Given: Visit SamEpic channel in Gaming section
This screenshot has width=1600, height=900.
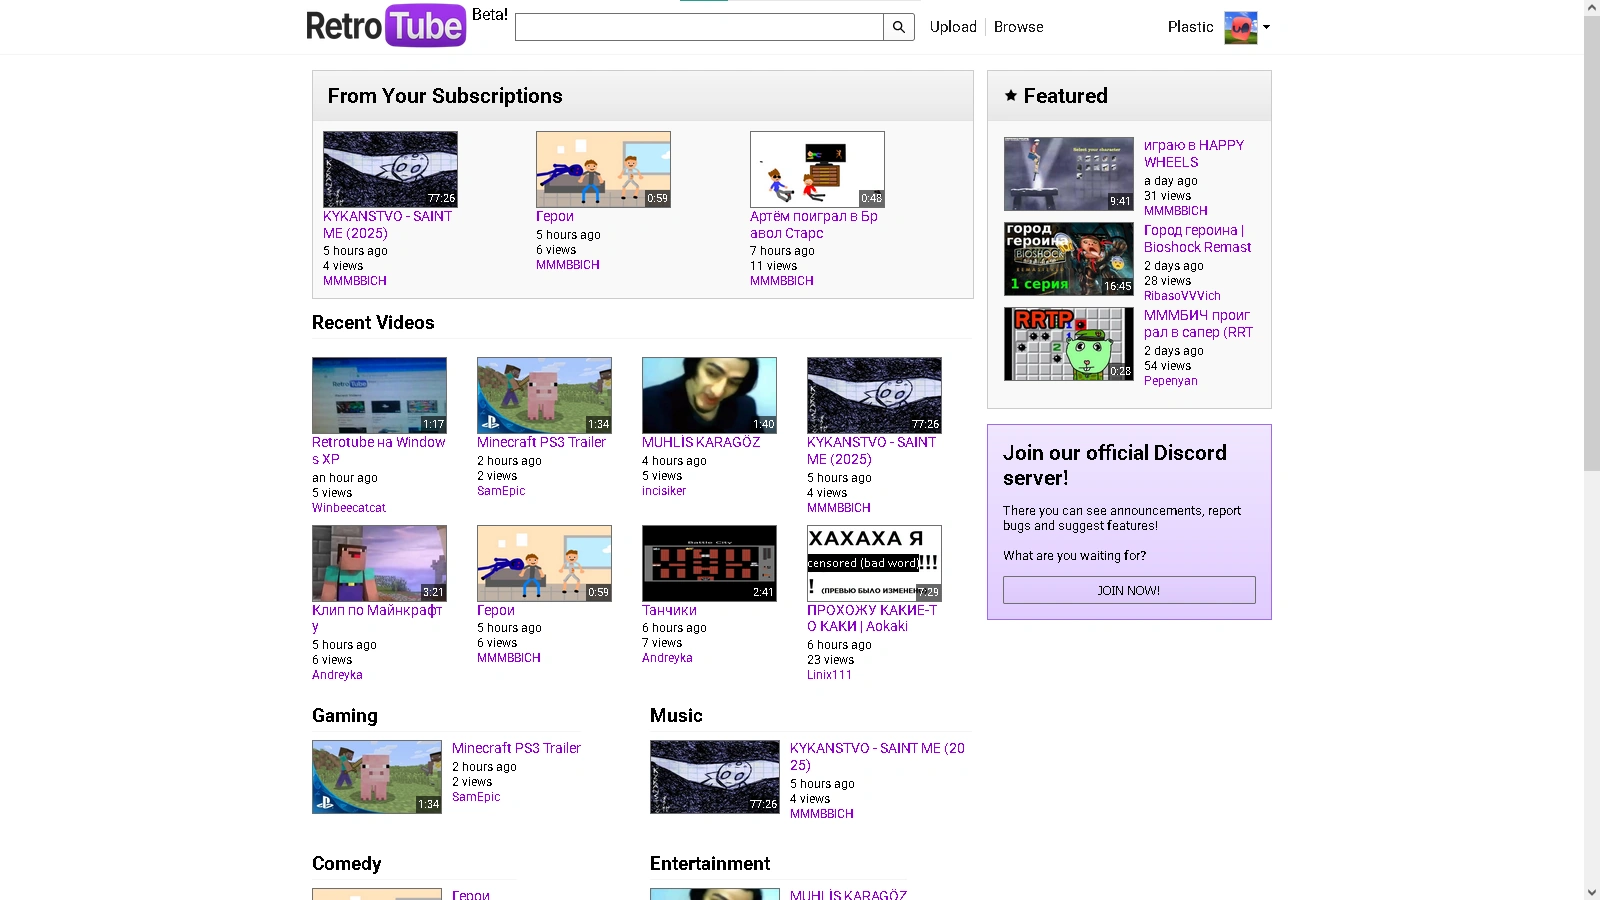Looking at the screenshot, I should [476, 797].
